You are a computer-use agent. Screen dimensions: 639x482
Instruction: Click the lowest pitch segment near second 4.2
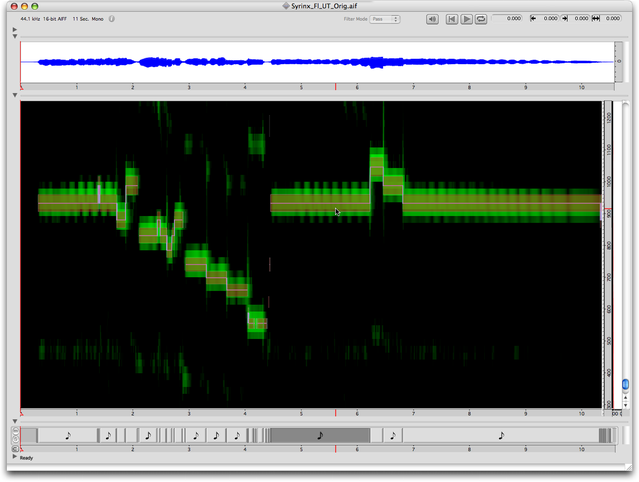tap(257, 324)
